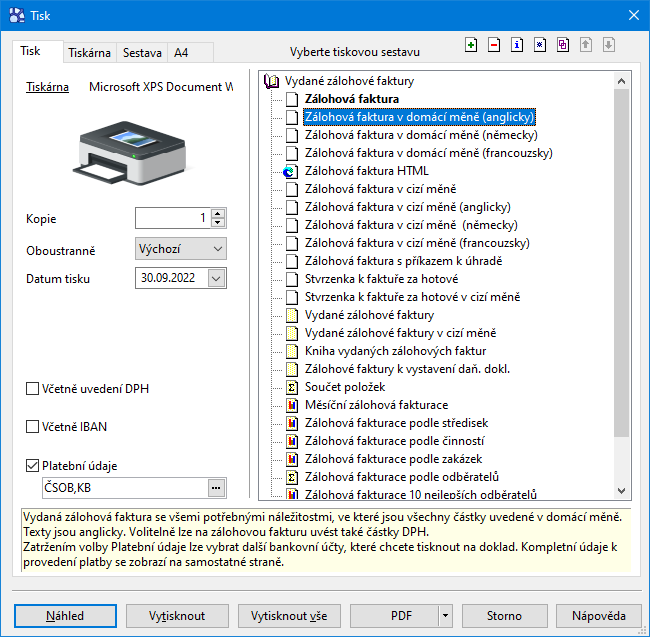Open the blue info properties icon

[x=517, y=45]
